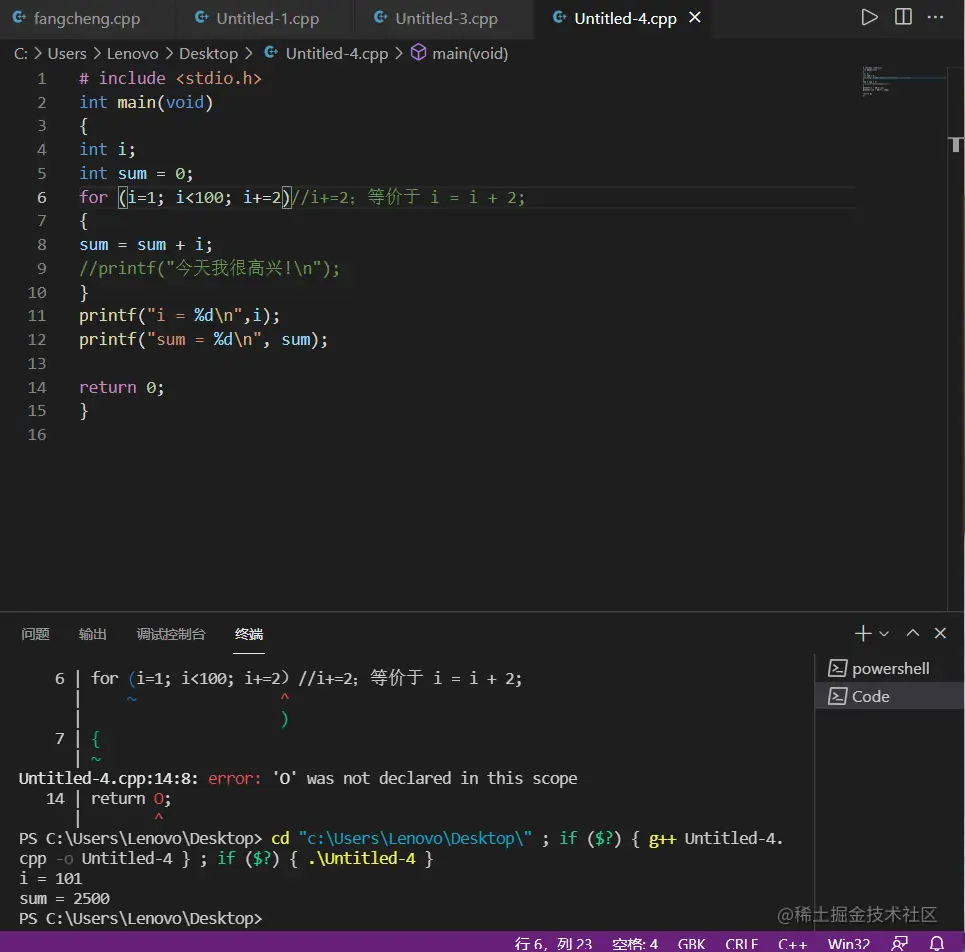This screenshot has width=965, height=952.
Task: Click the 'sum = 2500' terminal output
Action: 64,898
